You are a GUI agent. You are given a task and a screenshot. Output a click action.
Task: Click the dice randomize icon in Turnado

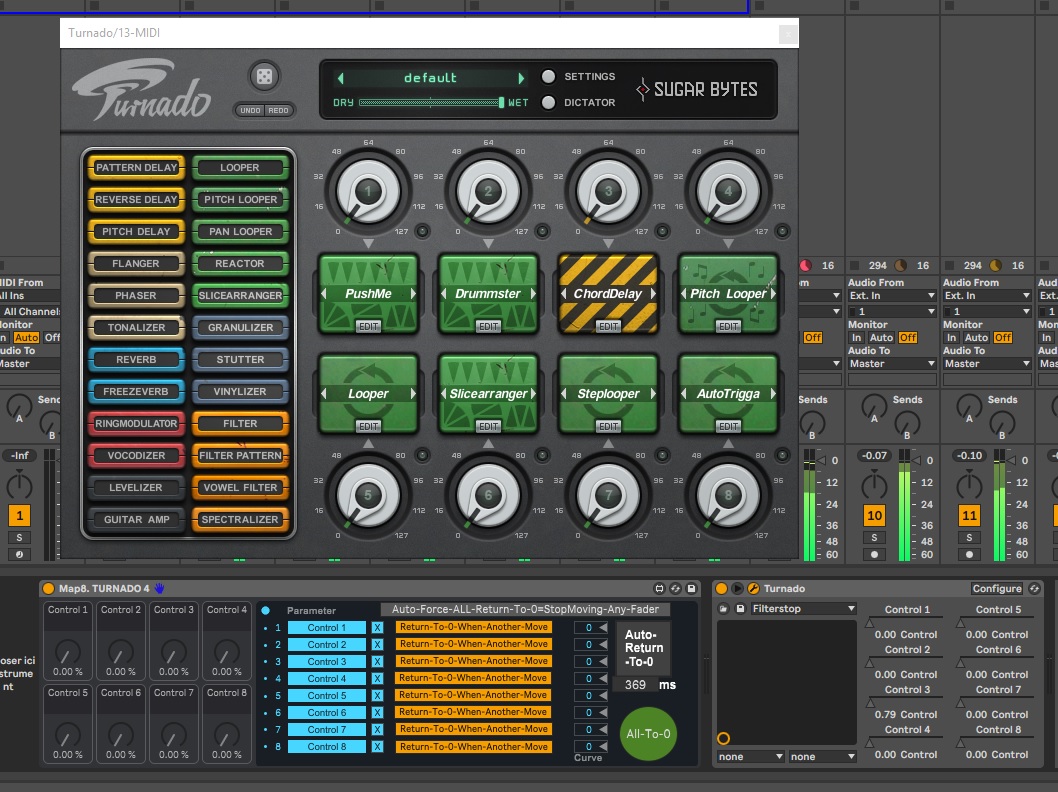pyautogui.click(x=265, y=77)
